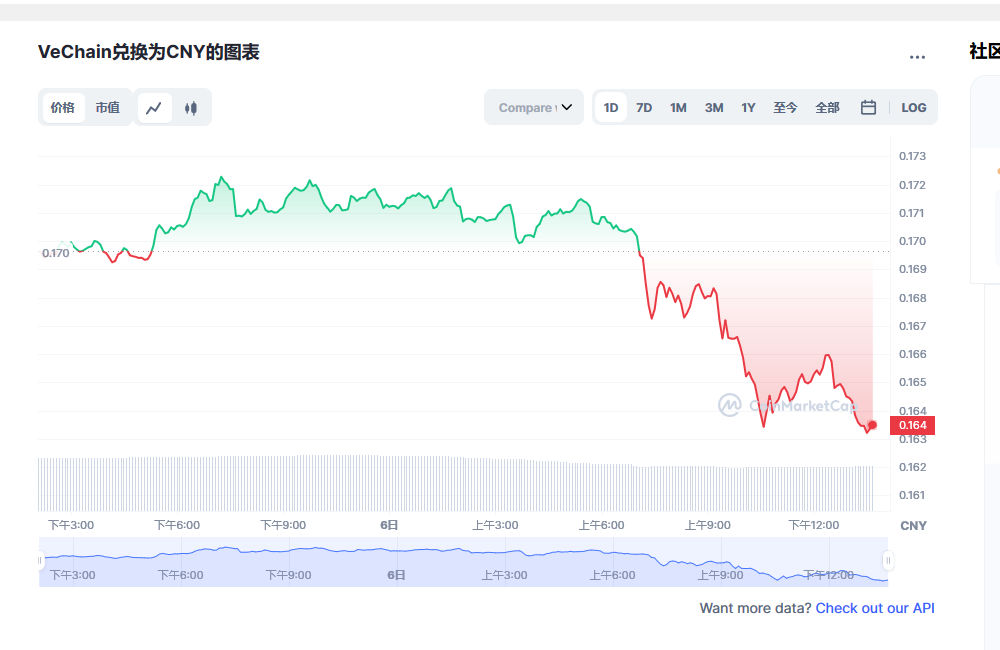The width and height of the screenshot is (1000, 650).
Task: Select the 全部 (all) range tab
Action: [x=827, y=108]
